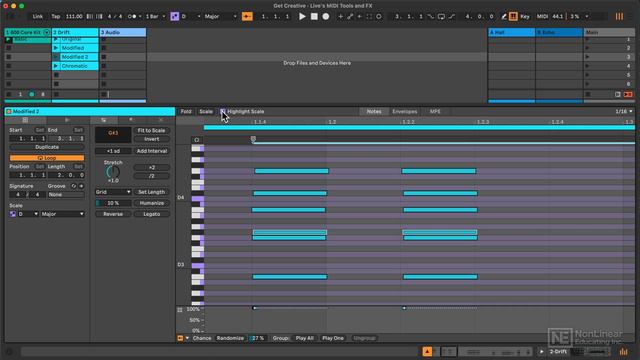Click the +1 sd interval field

click(x=113, y=151)
